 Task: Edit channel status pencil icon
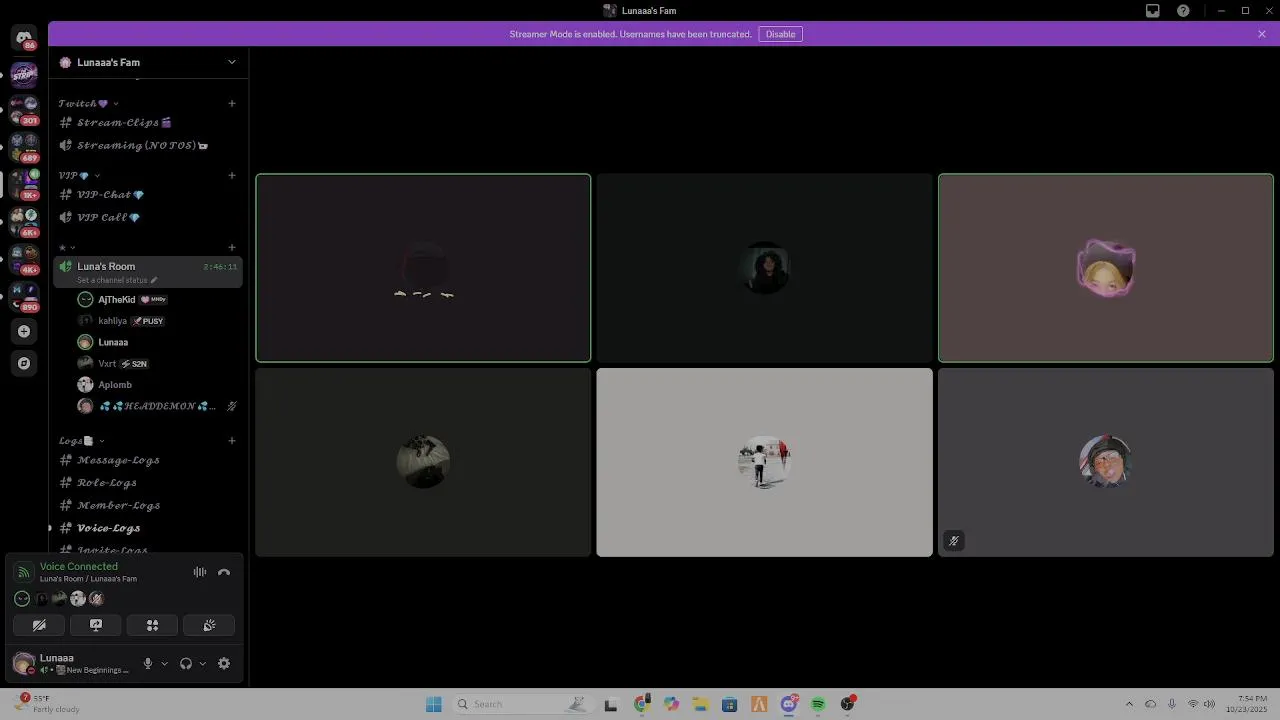[x=154, y=280]
